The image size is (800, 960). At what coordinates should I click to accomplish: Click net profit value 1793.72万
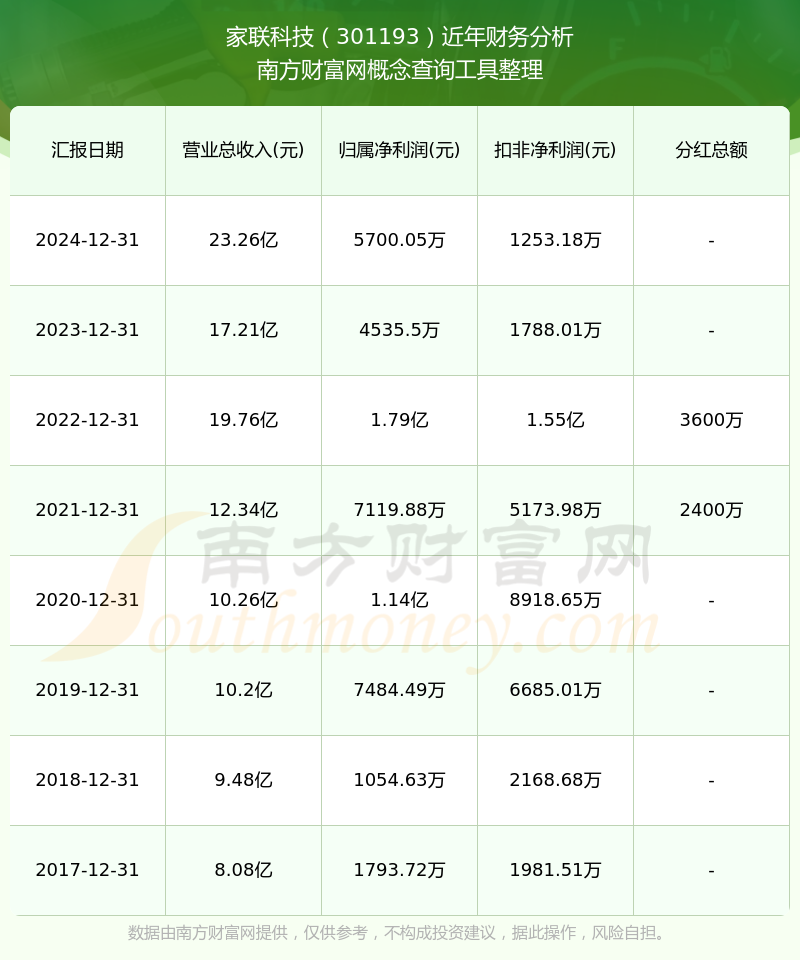pos(400,870)
